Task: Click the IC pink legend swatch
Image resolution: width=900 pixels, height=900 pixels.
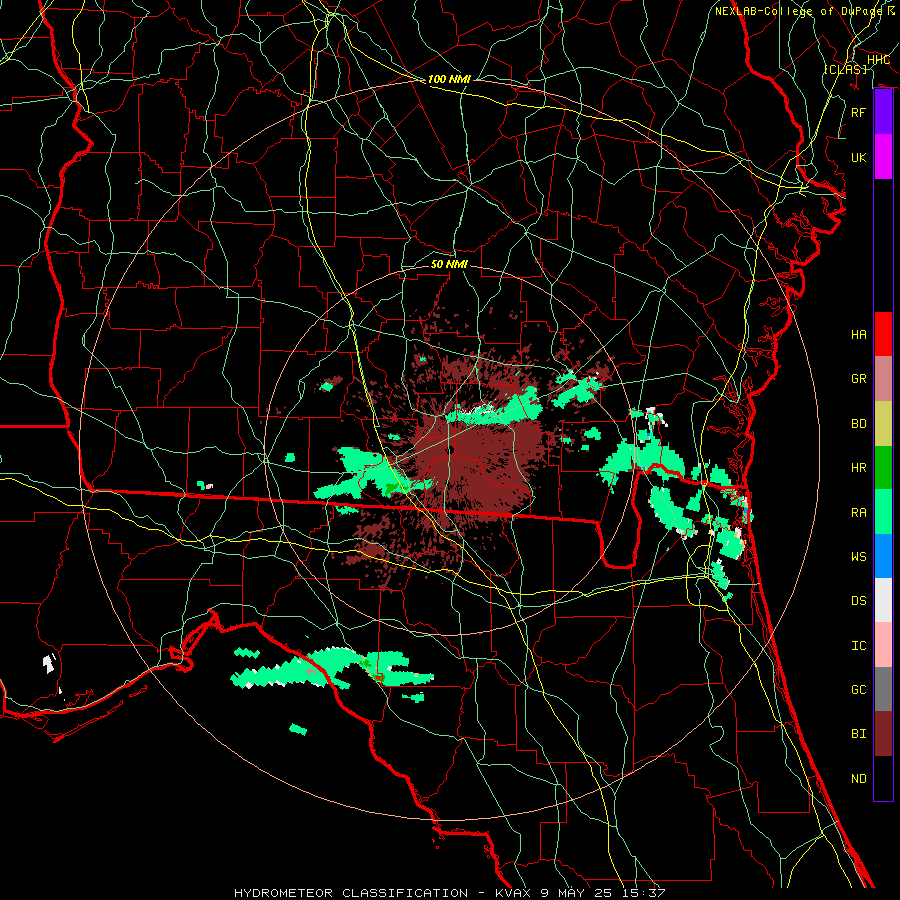Action: pos(883,645)
